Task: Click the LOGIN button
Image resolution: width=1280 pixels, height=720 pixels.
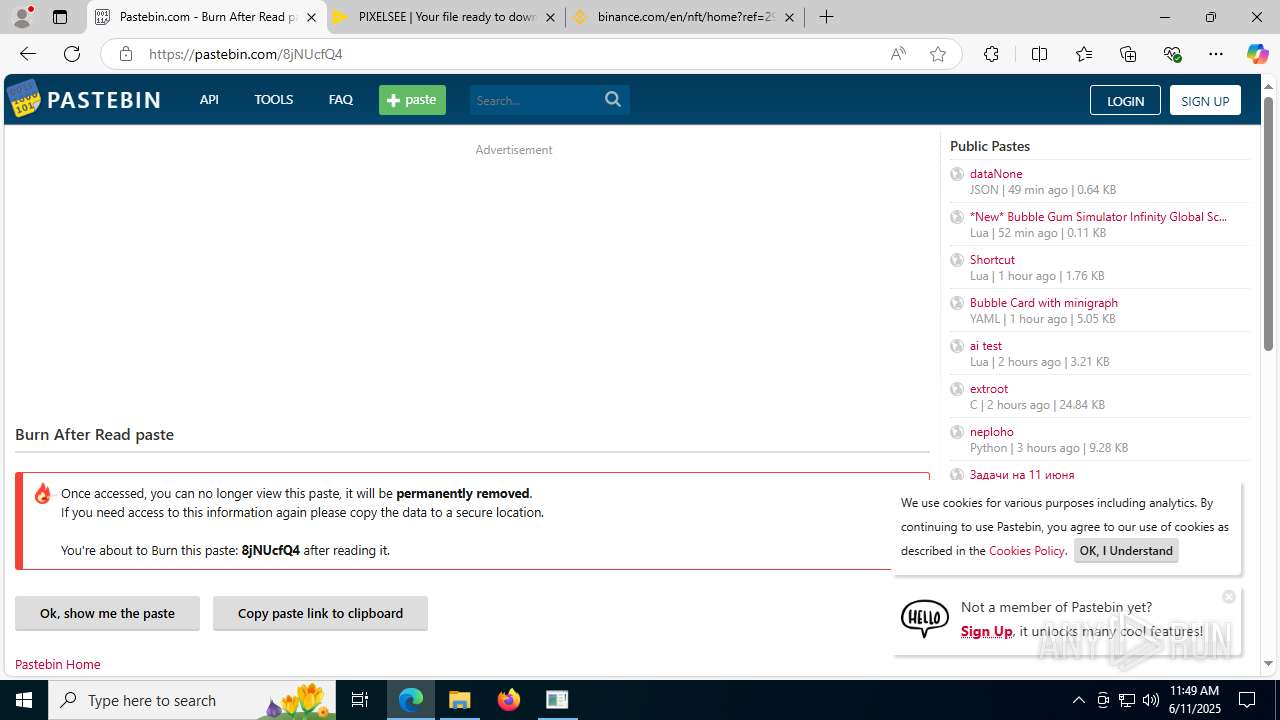Action: click(x=1125, y=100)
